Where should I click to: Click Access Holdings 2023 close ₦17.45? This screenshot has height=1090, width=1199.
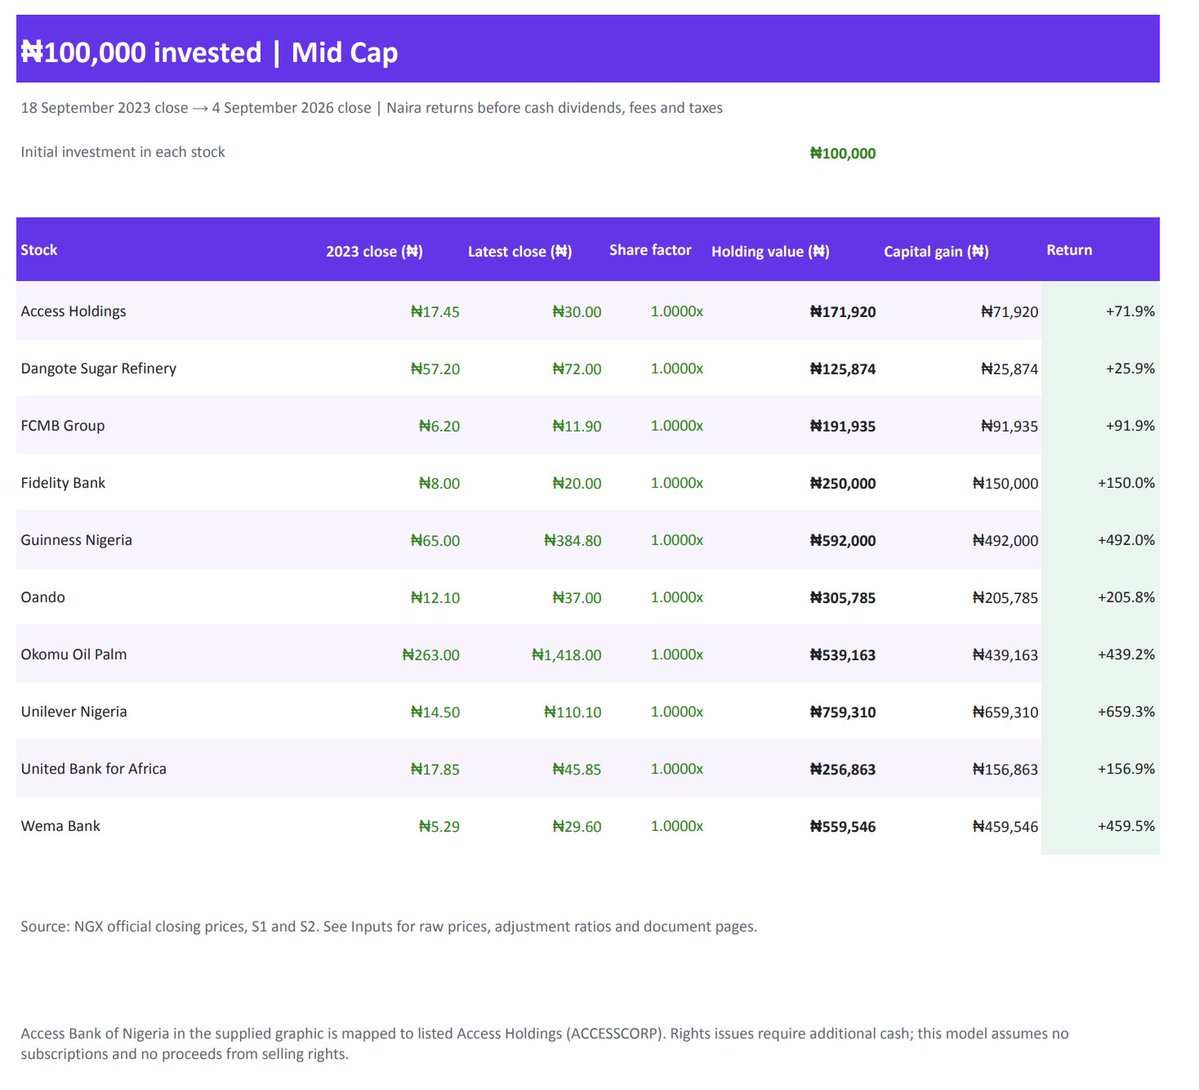tap(435, 312)
